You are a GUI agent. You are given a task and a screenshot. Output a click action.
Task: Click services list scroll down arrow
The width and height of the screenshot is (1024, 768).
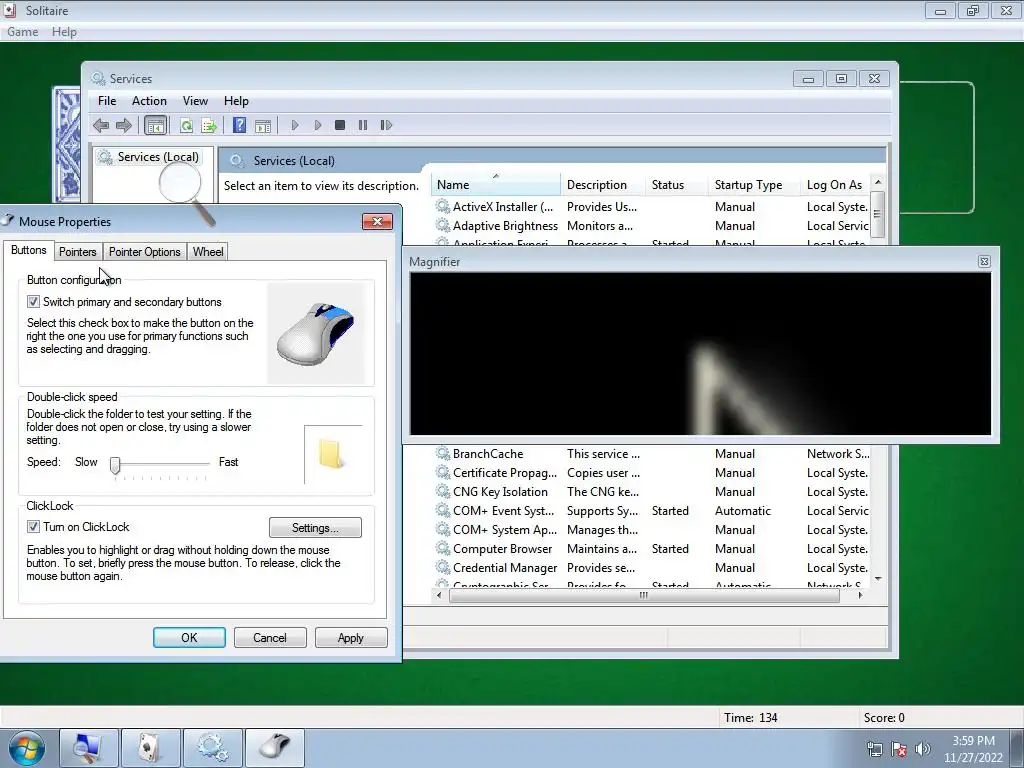pos(878,579)
